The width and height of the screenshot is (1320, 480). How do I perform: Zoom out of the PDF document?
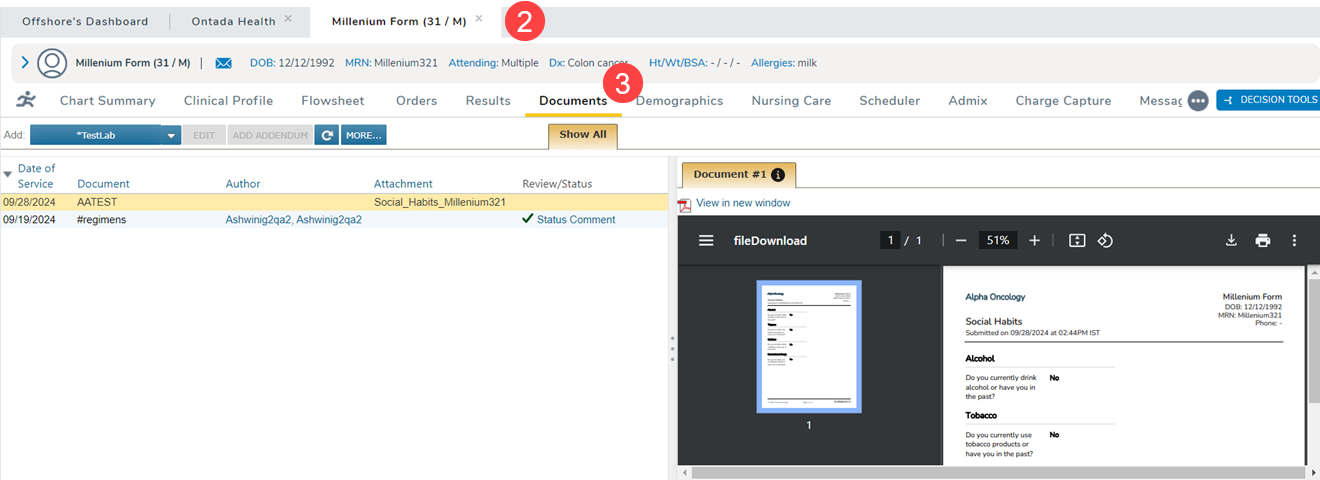tap(960, 241)
